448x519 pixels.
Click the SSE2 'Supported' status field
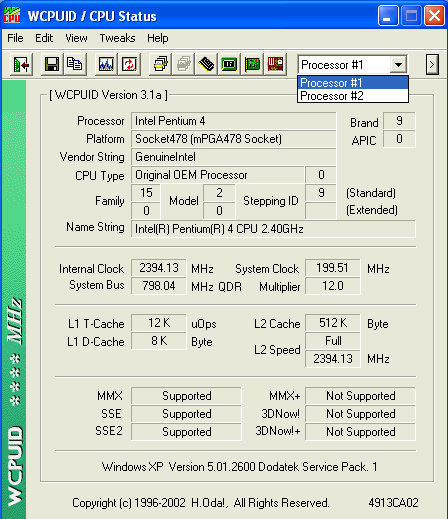(x=186, y=432)
